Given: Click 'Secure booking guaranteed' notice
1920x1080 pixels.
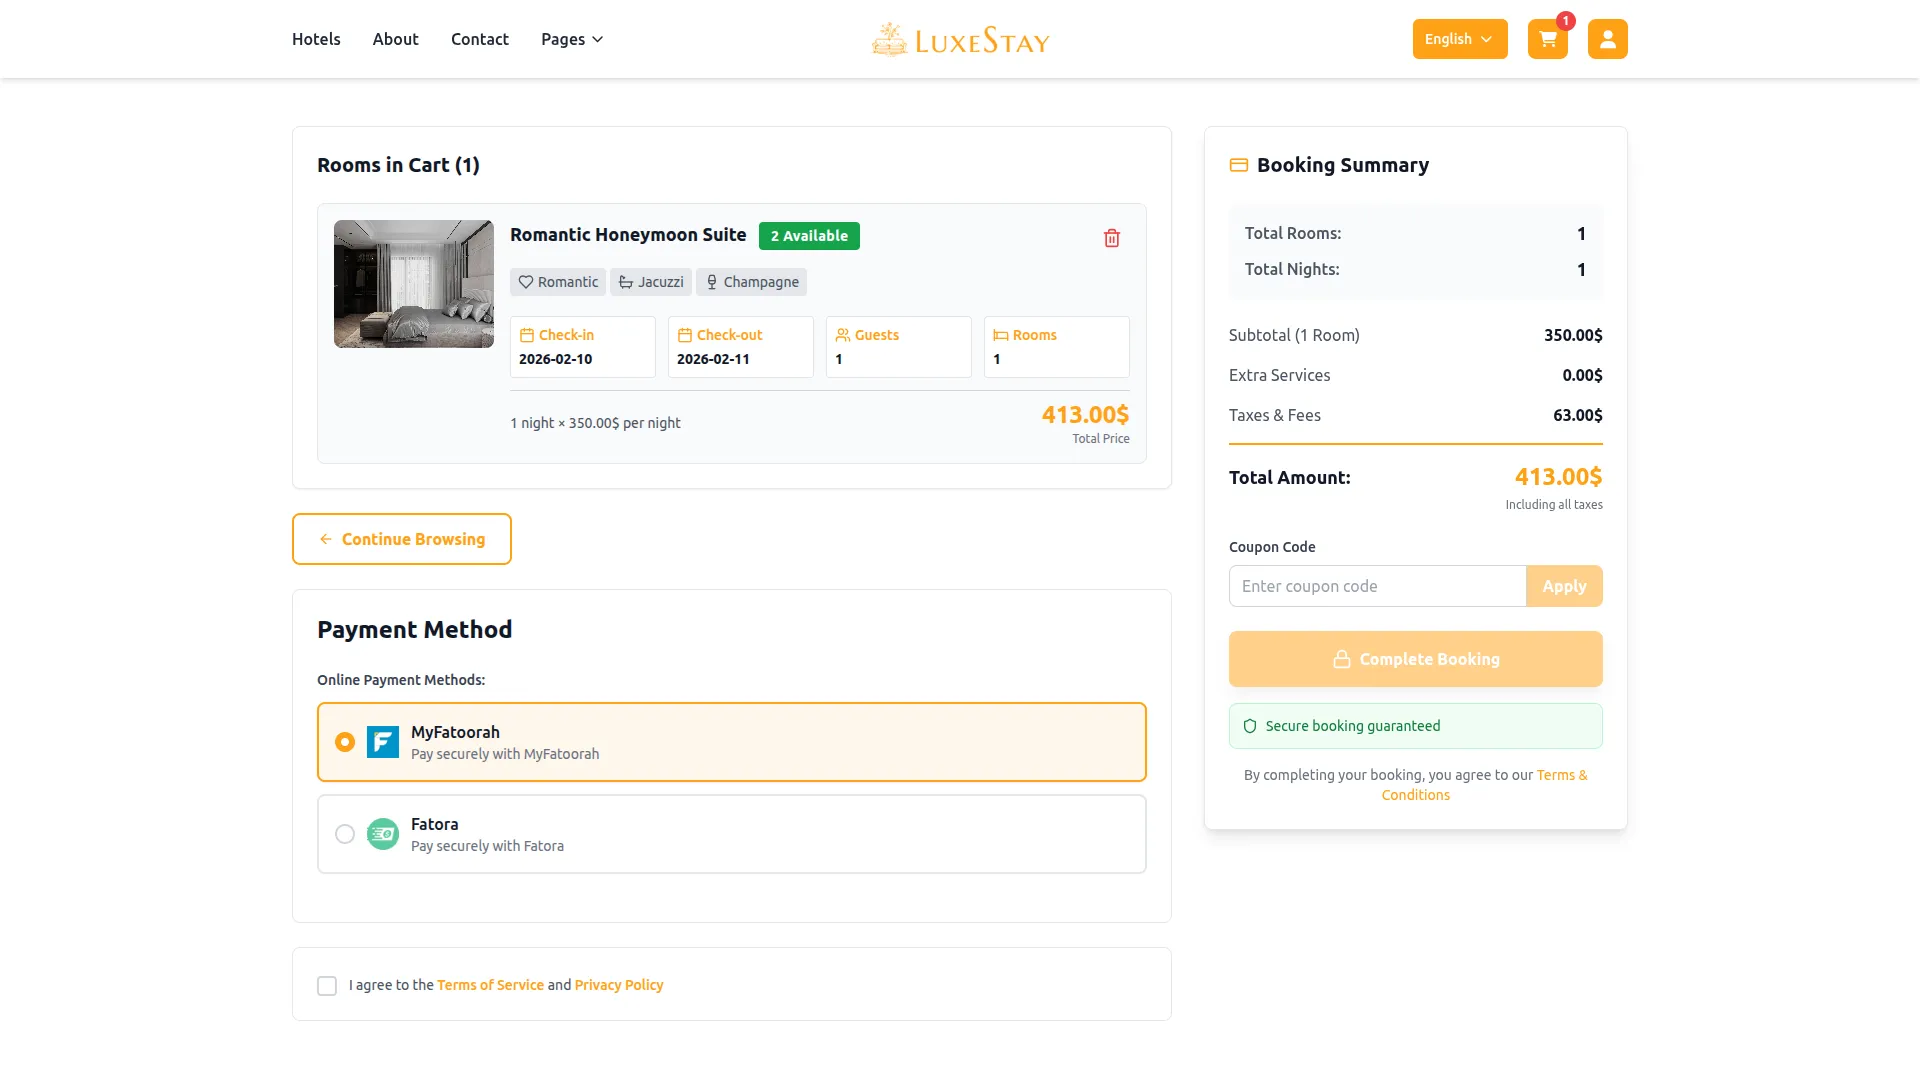Looking at the screenshot, I should [x=1415, y=726].
